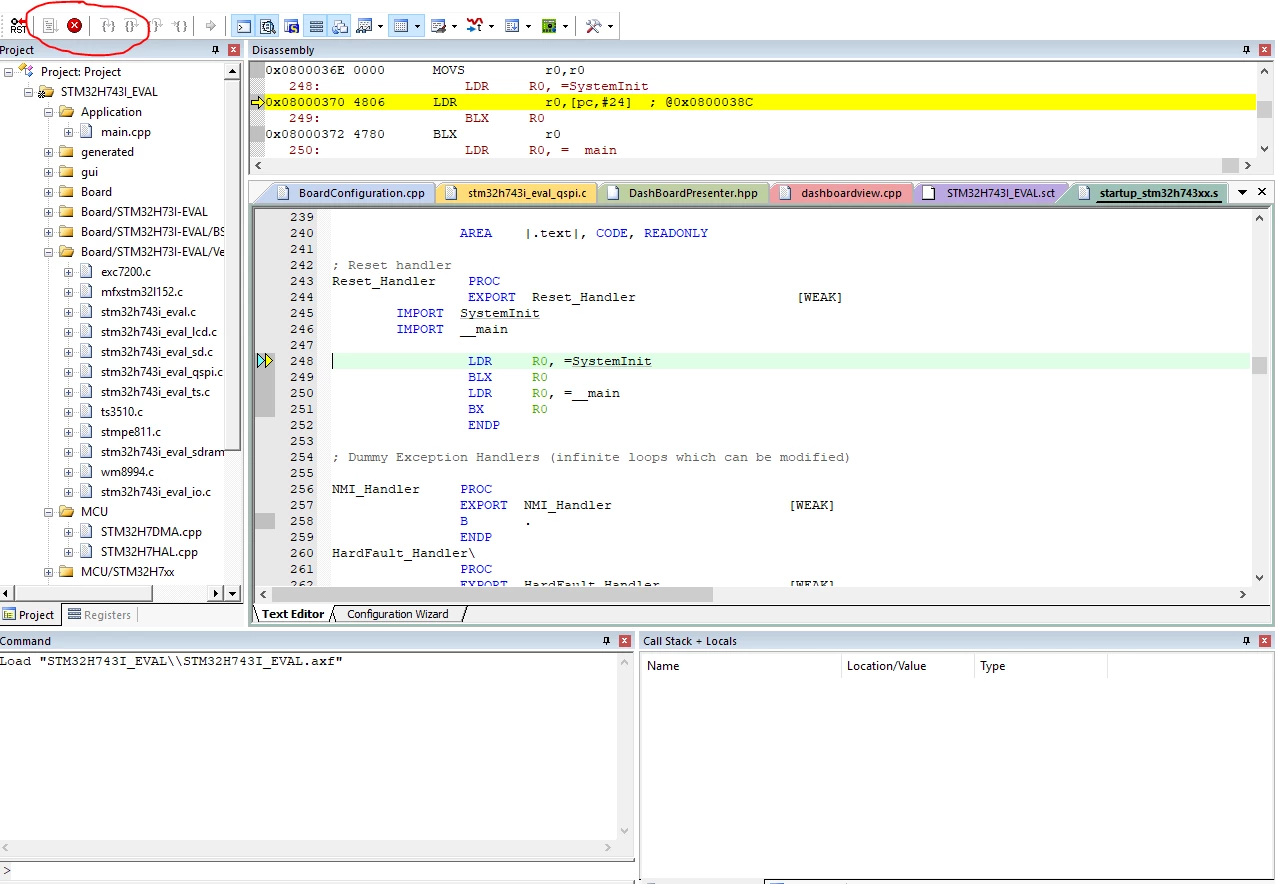This screenshot has height=884, width=1275.
Task: Click the Location/Value column header
Action: tap(907, 666)
